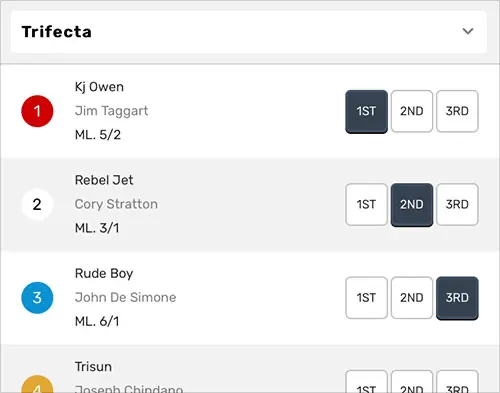Screen dimensions: 500x393
Task: Pick 3RD for Rebel Jet
Action: point(457,204)
